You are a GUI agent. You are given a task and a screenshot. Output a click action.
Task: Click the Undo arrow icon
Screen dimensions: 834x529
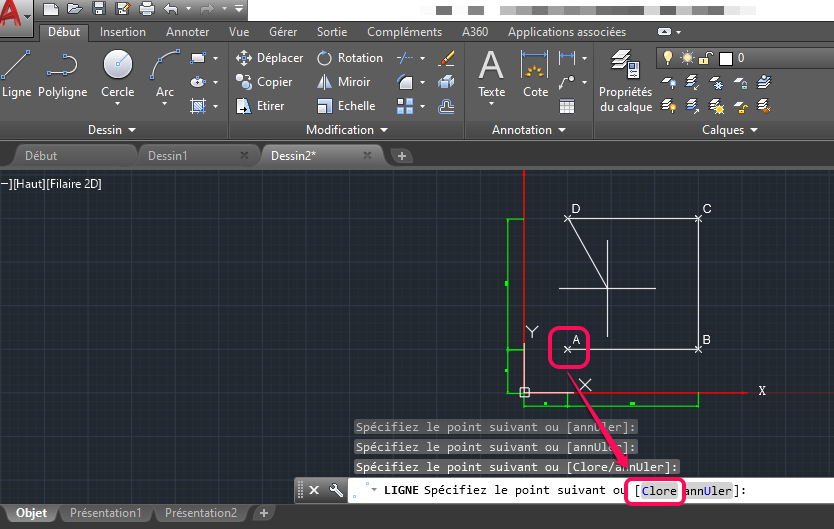pos(171,8)
